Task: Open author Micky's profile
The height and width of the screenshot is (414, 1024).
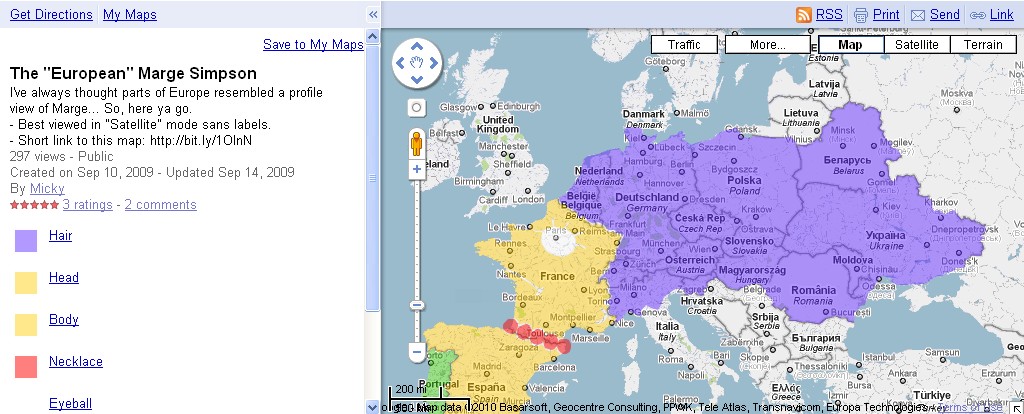Action: click(47, 189)
